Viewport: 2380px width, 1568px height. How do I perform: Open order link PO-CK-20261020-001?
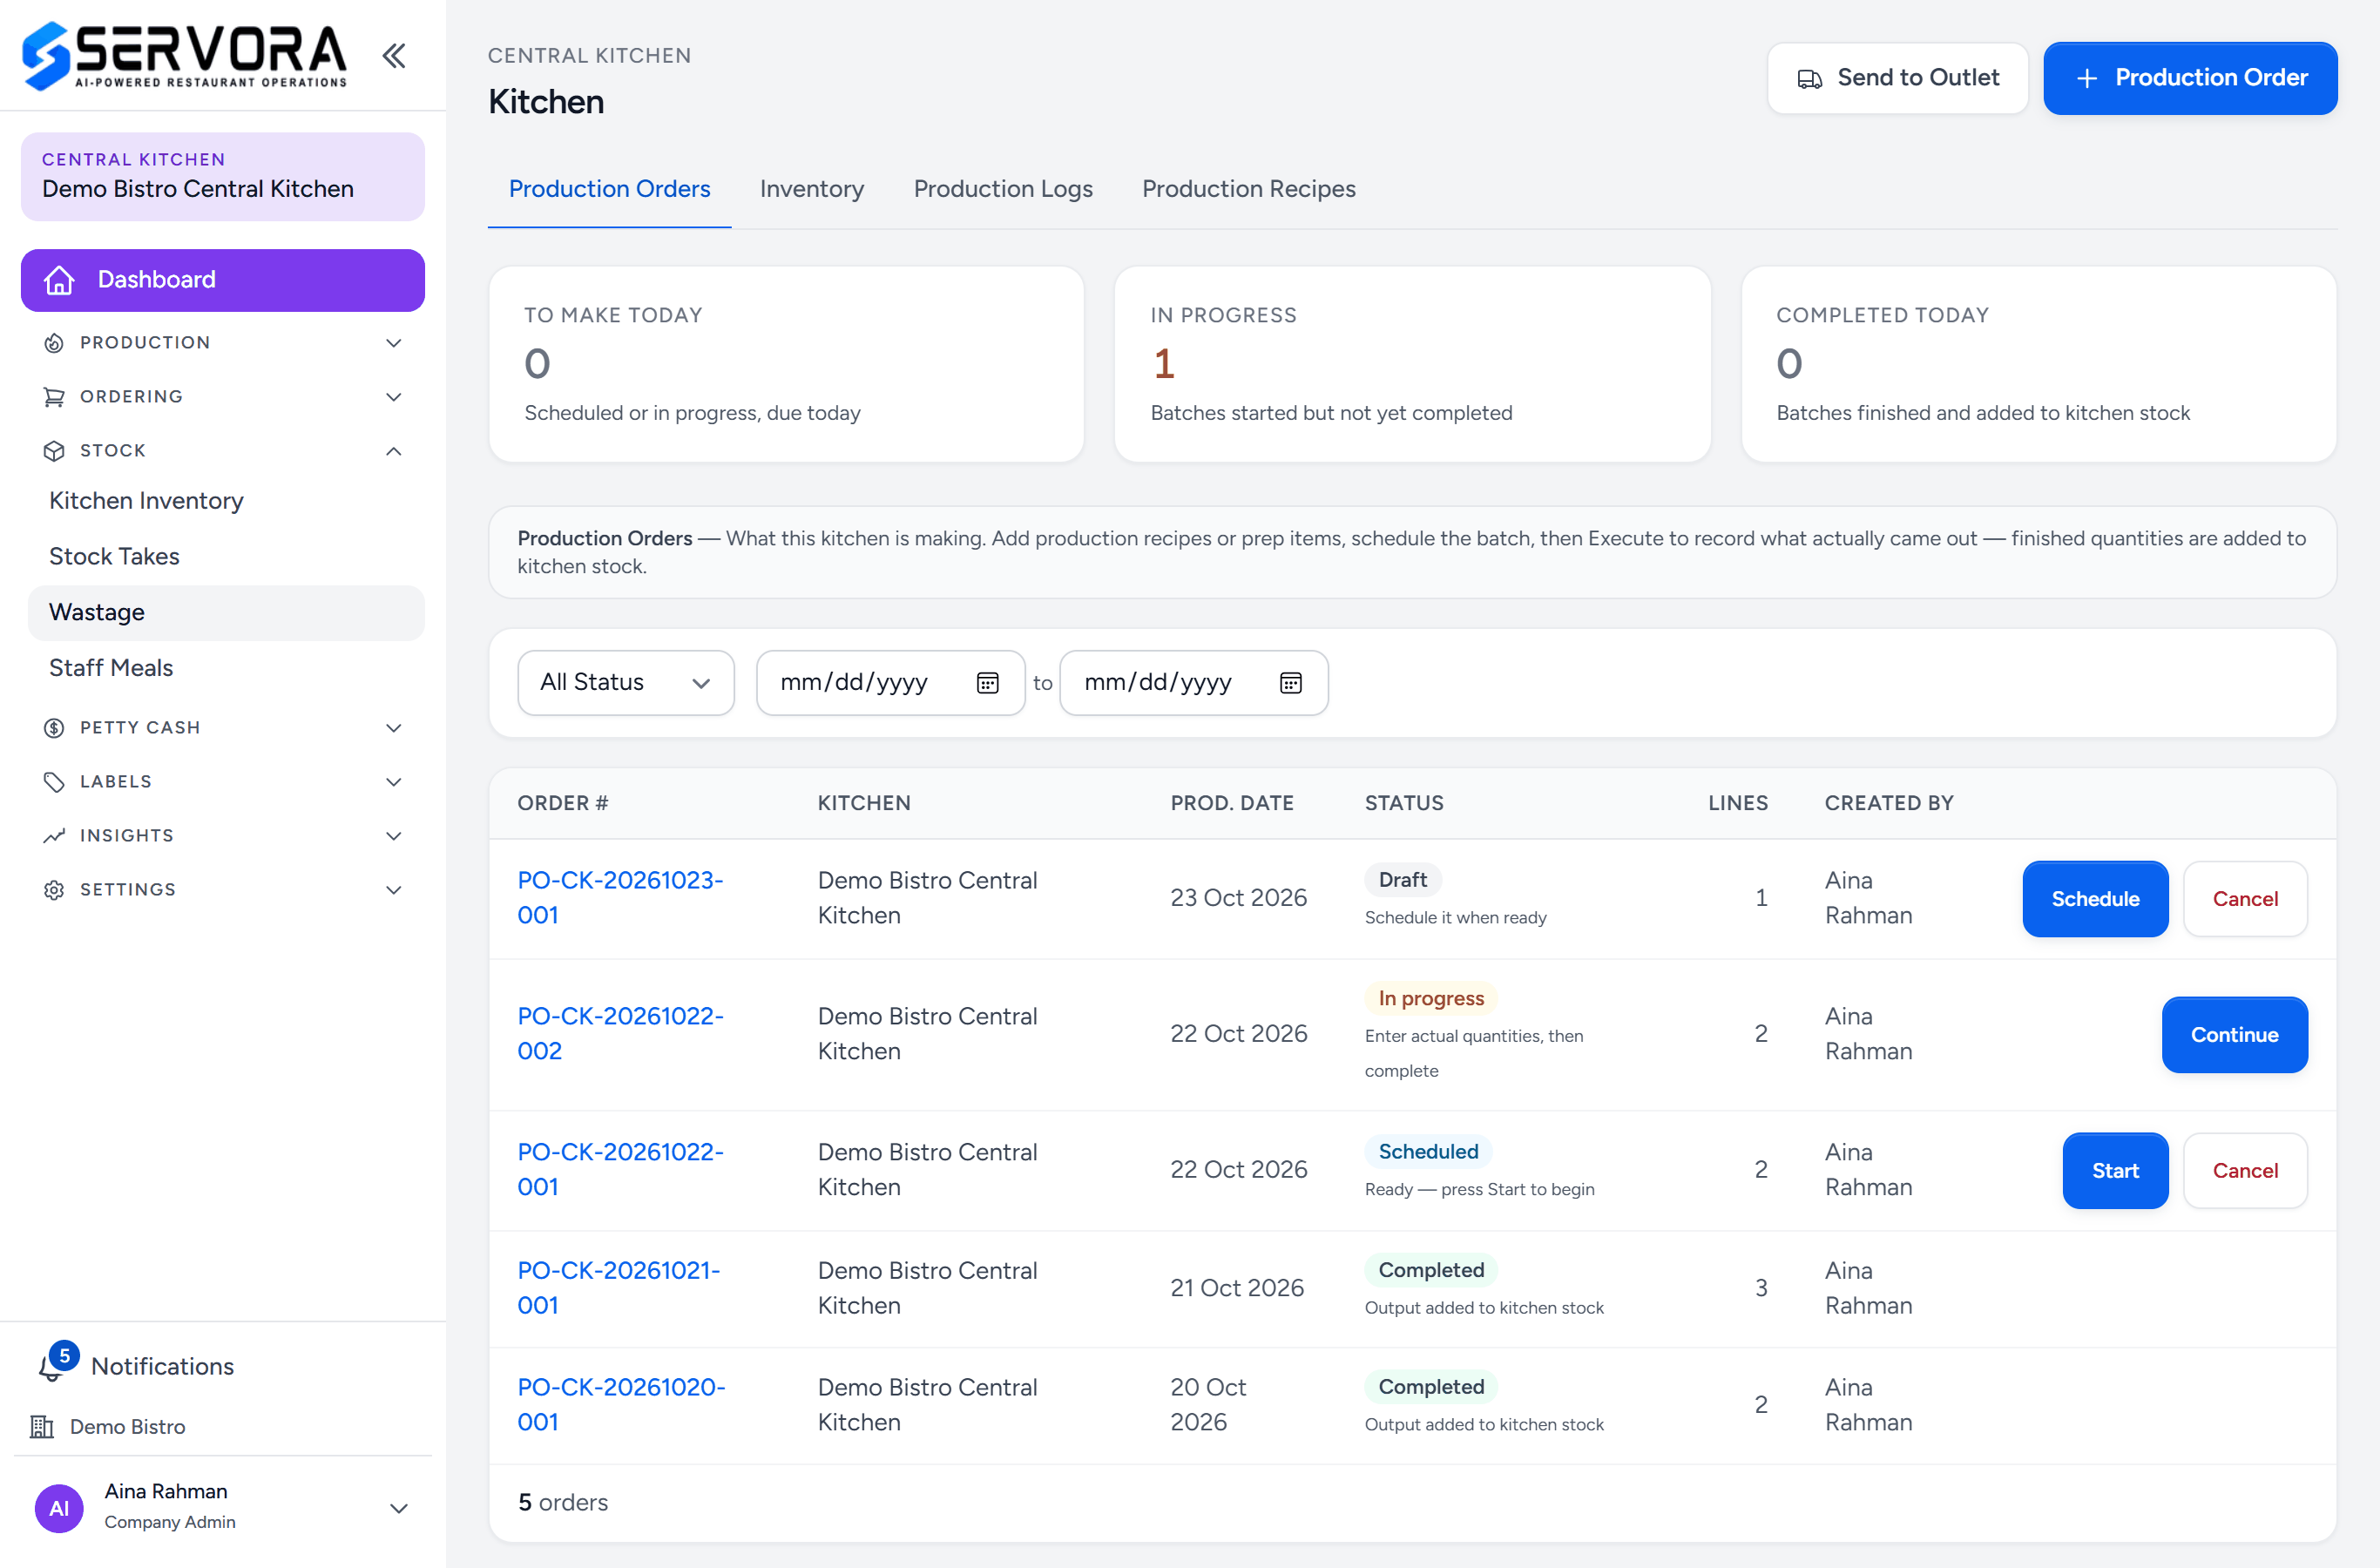point(621,1405)
